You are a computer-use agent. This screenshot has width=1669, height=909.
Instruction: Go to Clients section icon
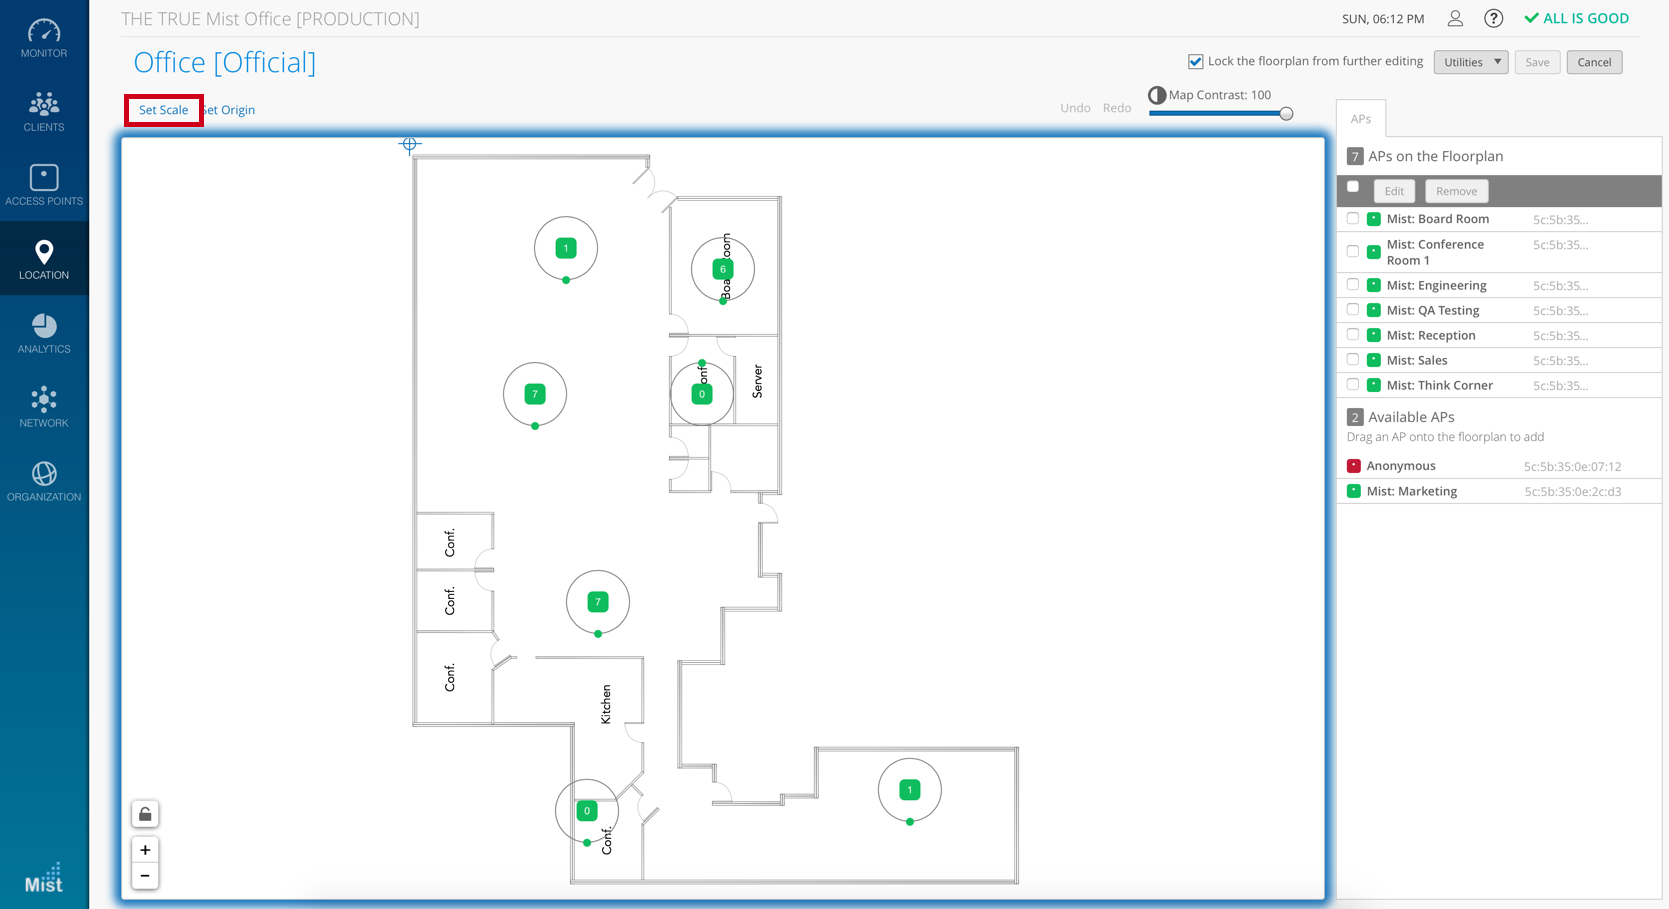[44, 112]
